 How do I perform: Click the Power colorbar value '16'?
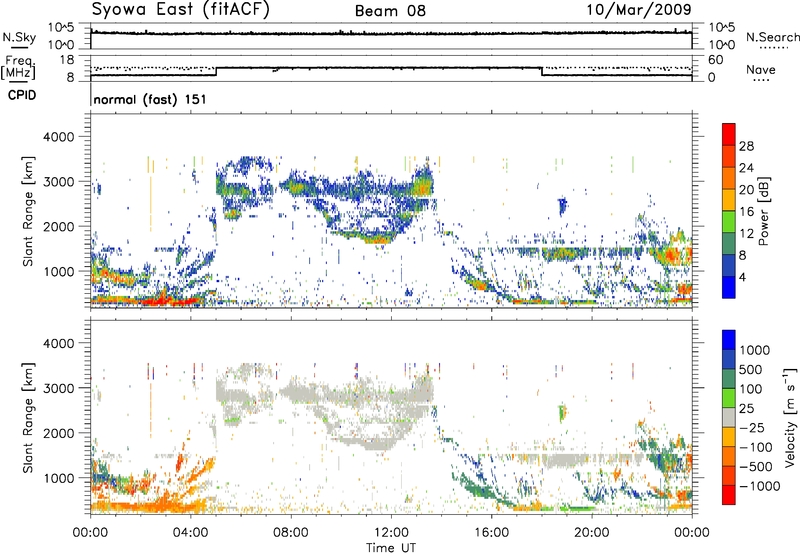(746, 211)
